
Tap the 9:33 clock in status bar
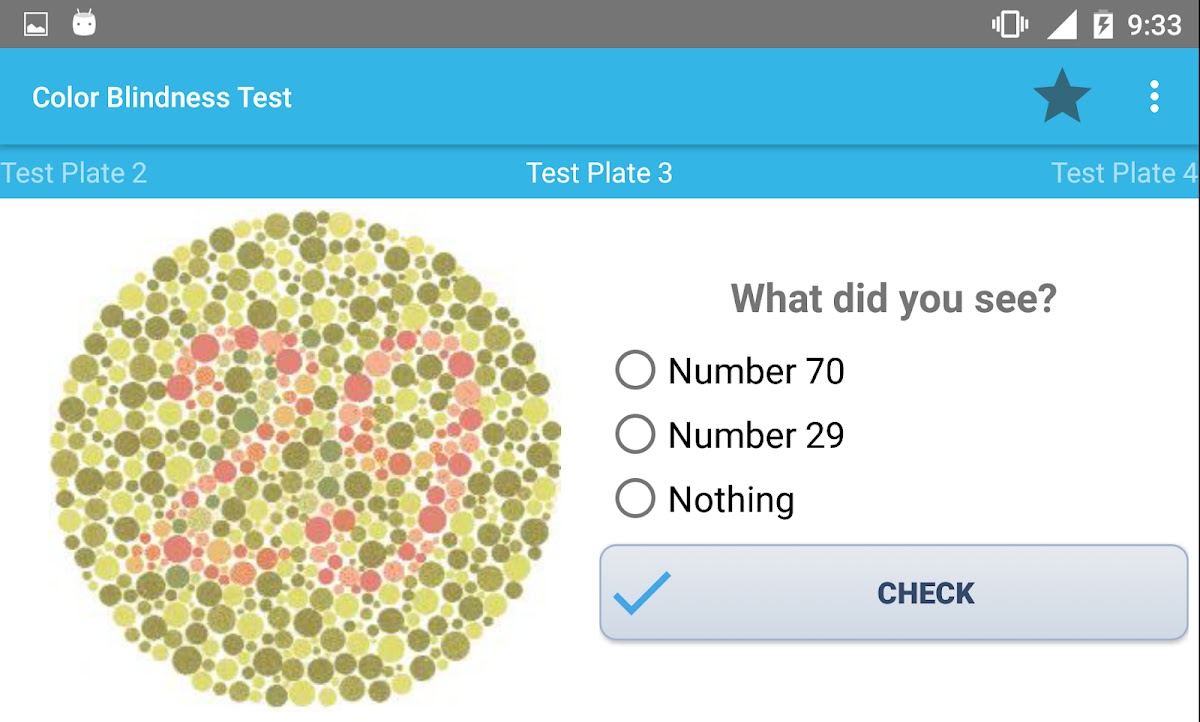click(x=1154, y=24)
